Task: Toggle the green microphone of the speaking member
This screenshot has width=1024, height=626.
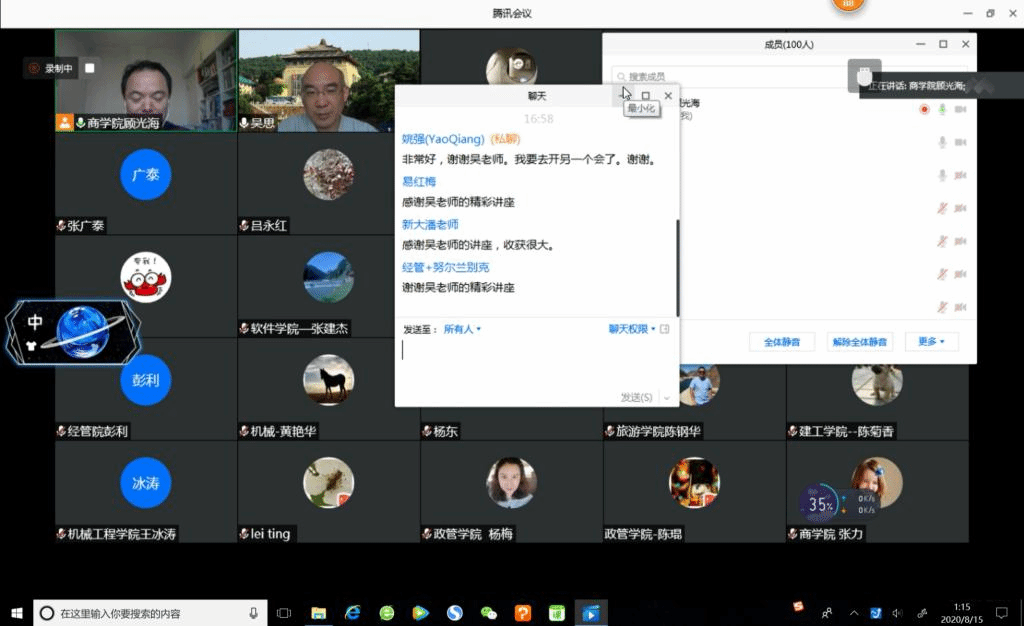Action: [942, 109]
